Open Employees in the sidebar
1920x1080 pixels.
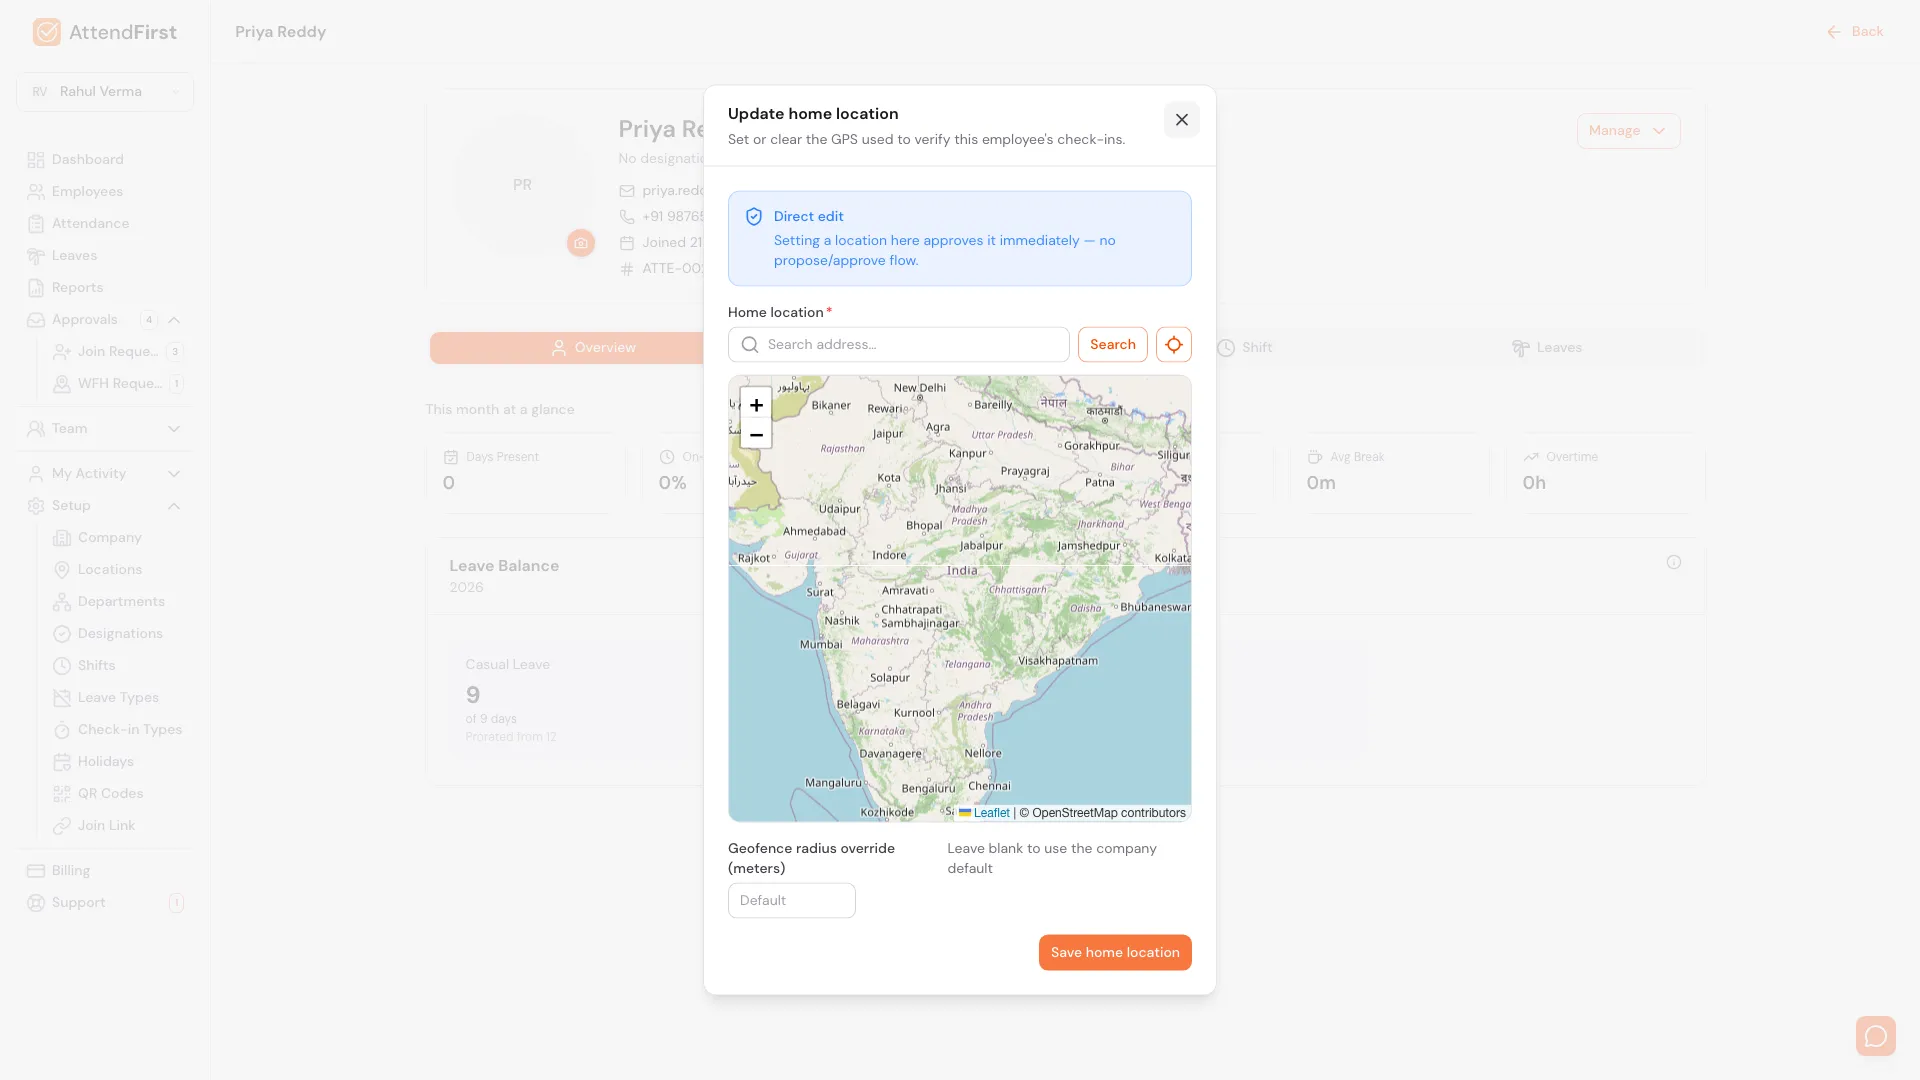pyautogui.click(x=105, y=192)
